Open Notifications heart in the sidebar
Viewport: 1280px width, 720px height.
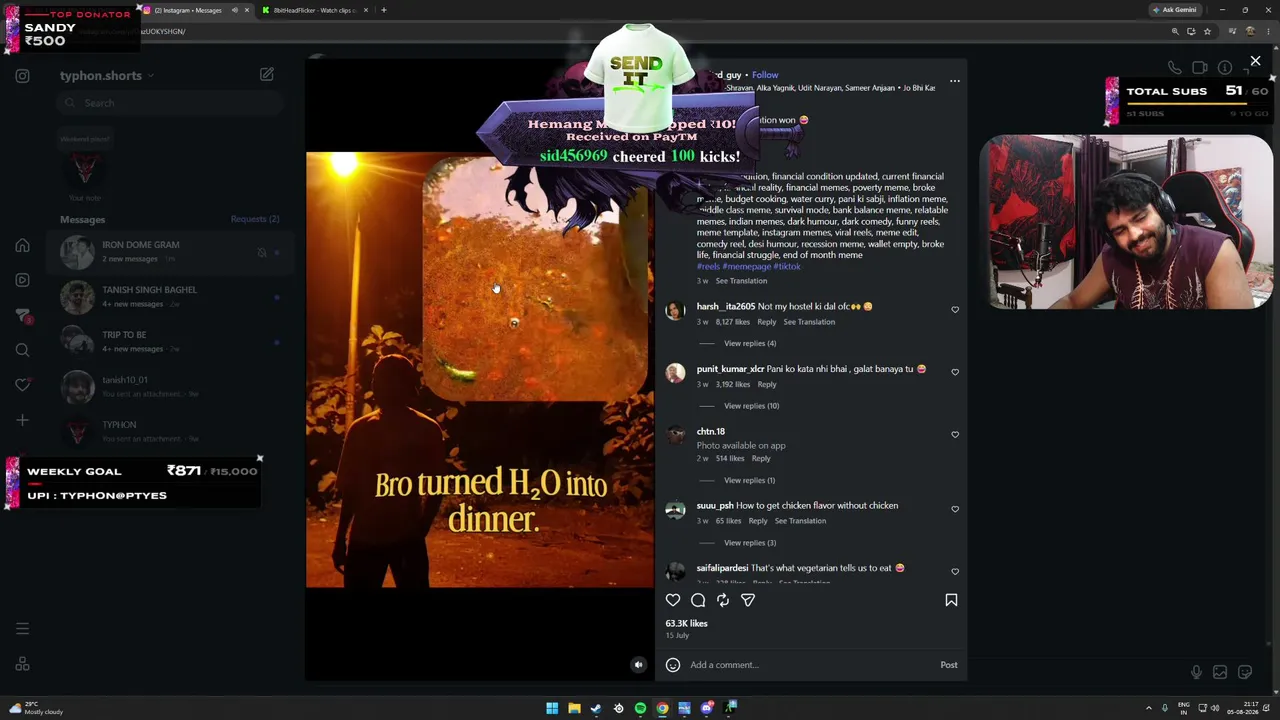coord(22,385)
